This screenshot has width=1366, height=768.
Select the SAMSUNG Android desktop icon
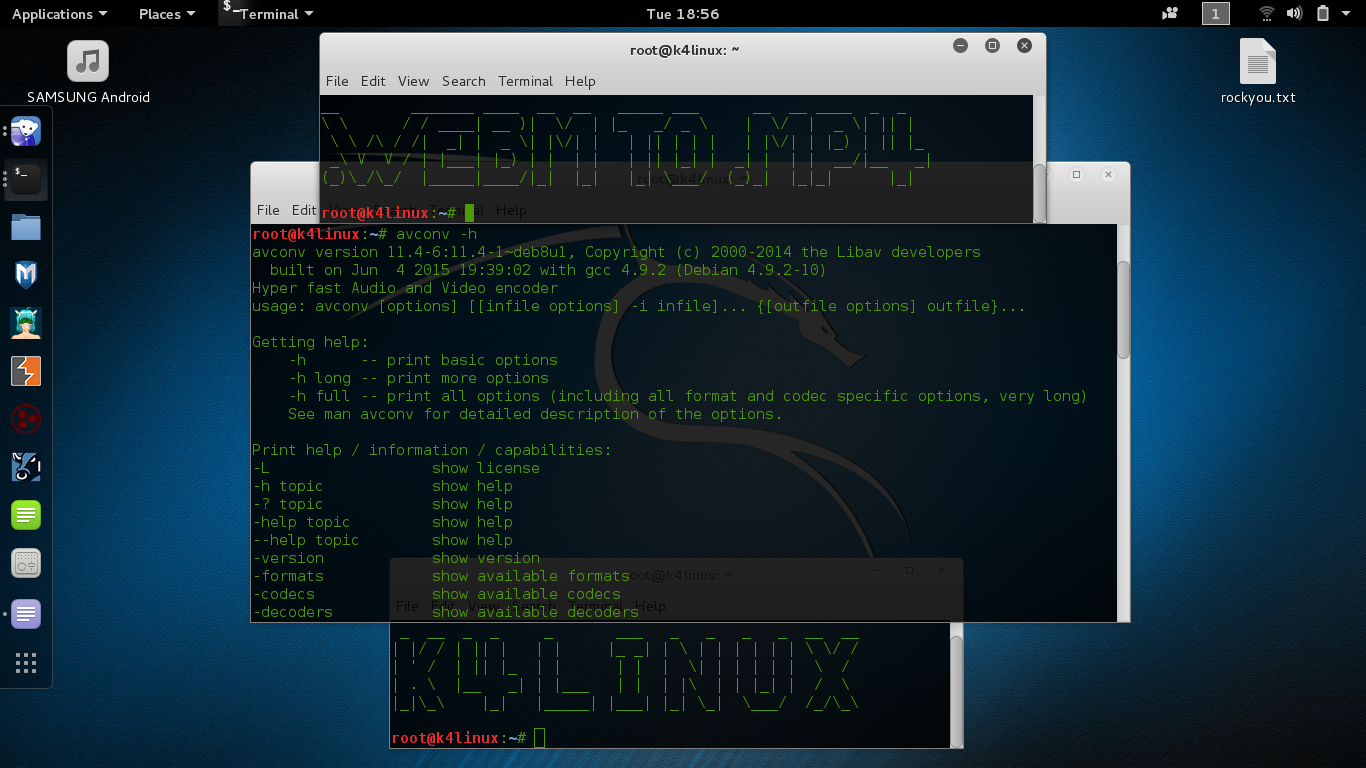(x=88, y=72)
